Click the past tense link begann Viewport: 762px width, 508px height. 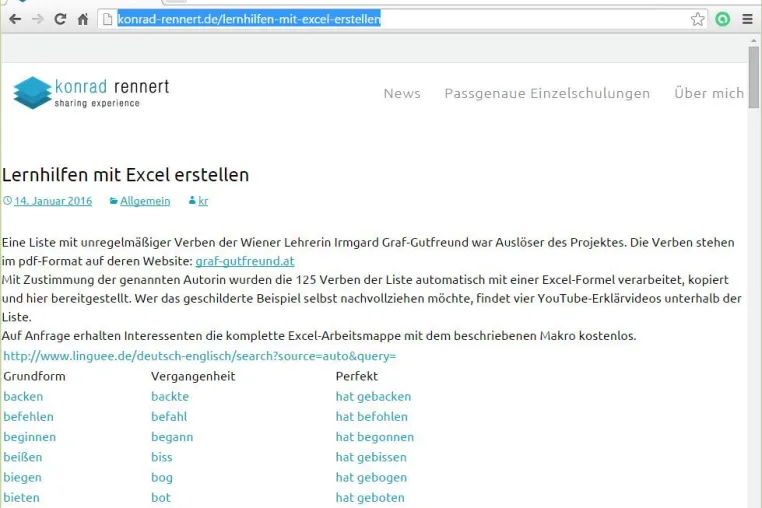coord(172,437)
